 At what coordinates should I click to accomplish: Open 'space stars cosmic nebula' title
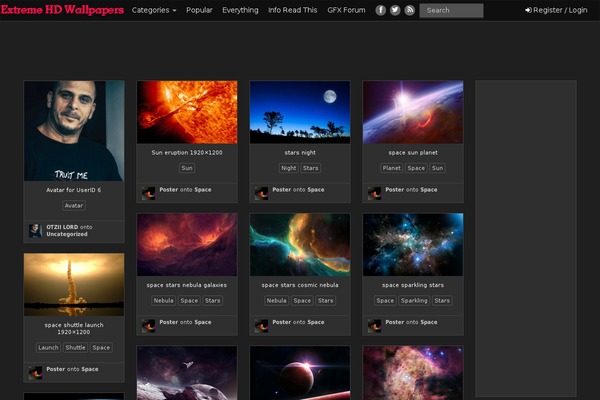click(x=300, y=285)
